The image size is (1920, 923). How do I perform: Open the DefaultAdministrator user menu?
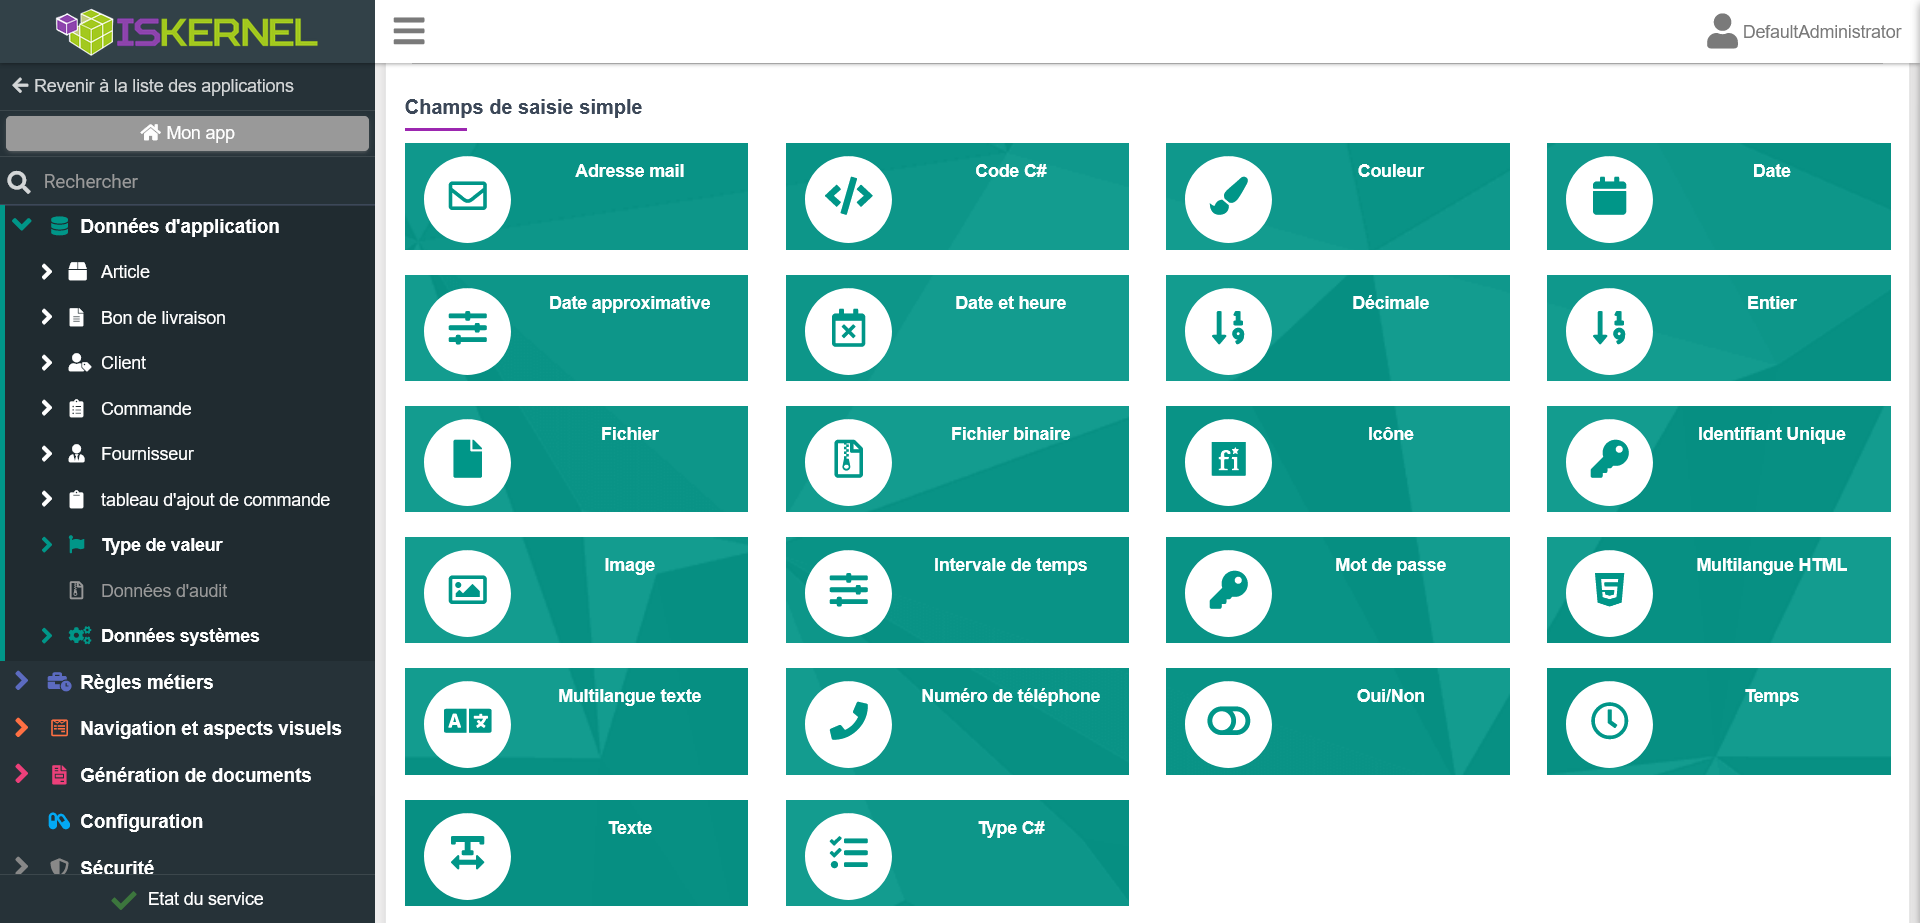coord(1803,32)
